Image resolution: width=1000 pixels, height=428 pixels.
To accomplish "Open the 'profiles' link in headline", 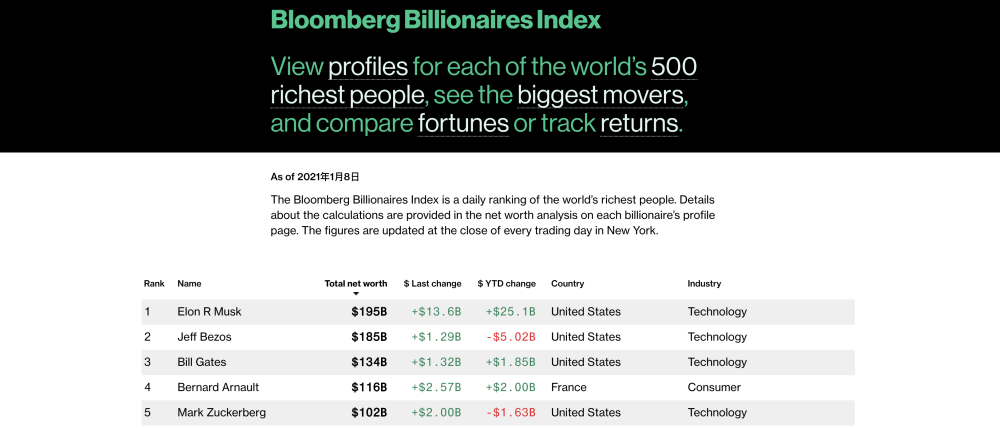I will pos(368,67).
